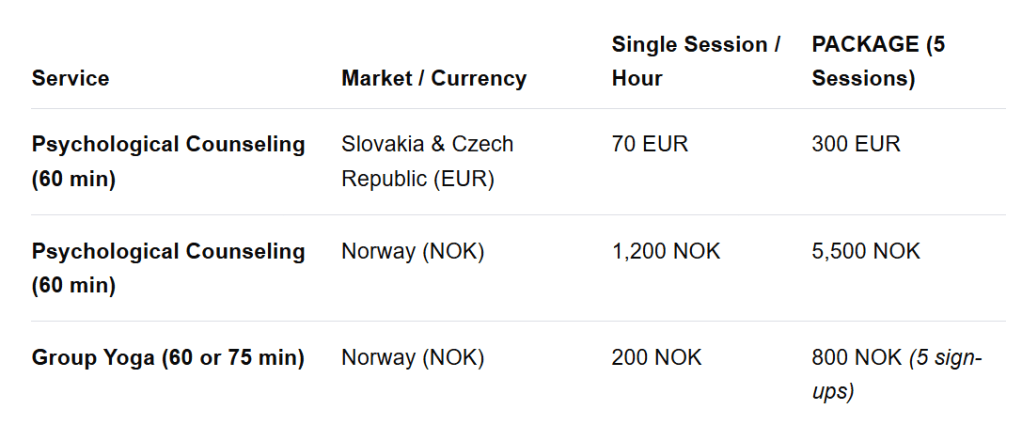Click Norway (NOK) in the Group Yoga row

point(413,358)
